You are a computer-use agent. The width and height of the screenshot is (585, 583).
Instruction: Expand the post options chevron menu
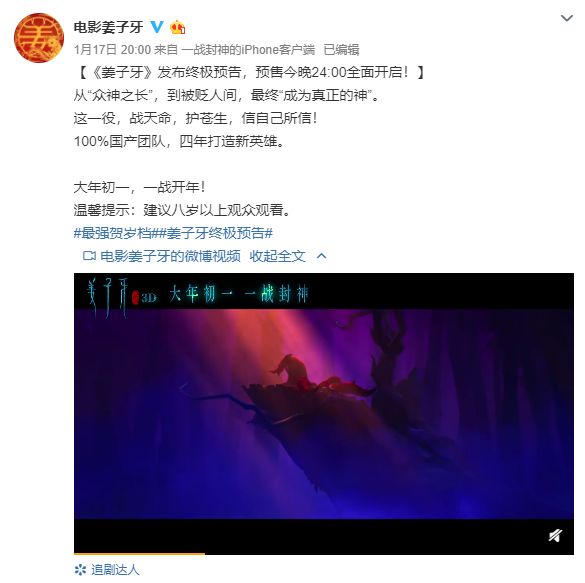pos(566,18)
